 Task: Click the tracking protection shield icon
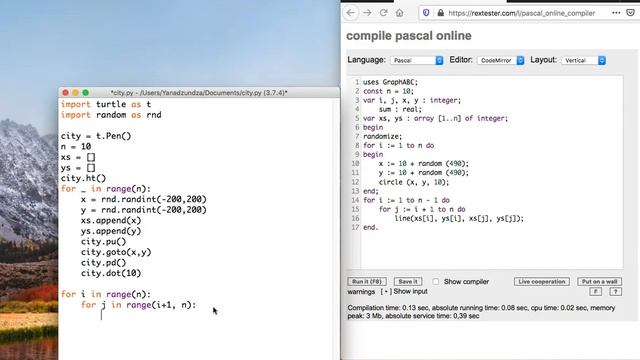tap(426, 13)
